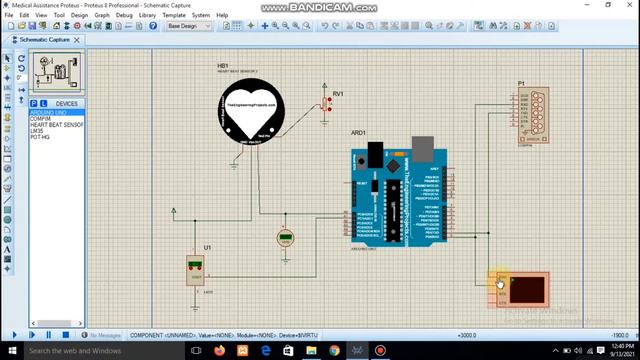Click the L library button

[43, 104]
